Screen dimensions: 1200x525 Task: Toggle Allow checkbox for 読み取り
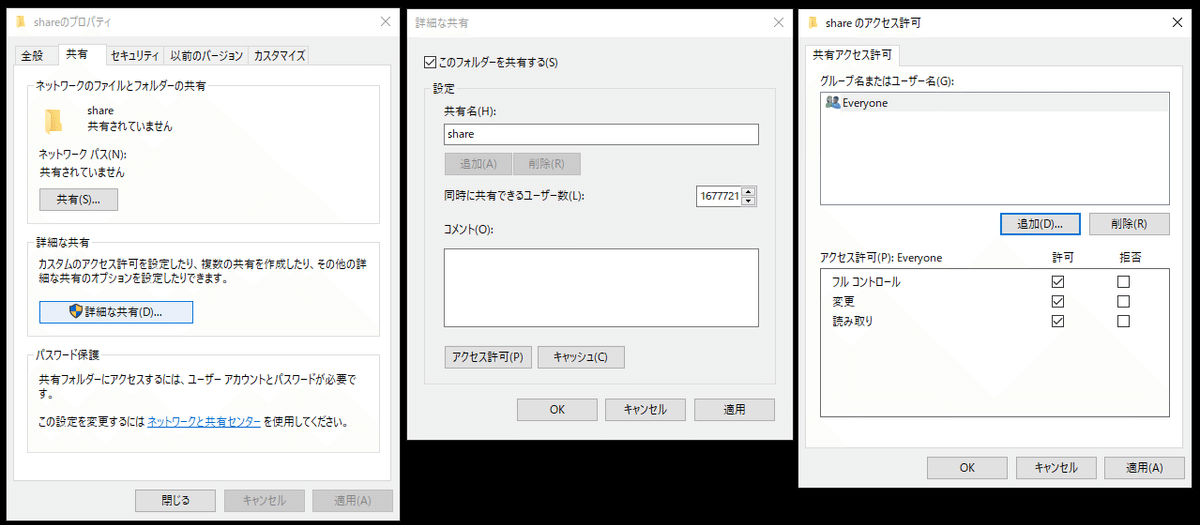1058,321
